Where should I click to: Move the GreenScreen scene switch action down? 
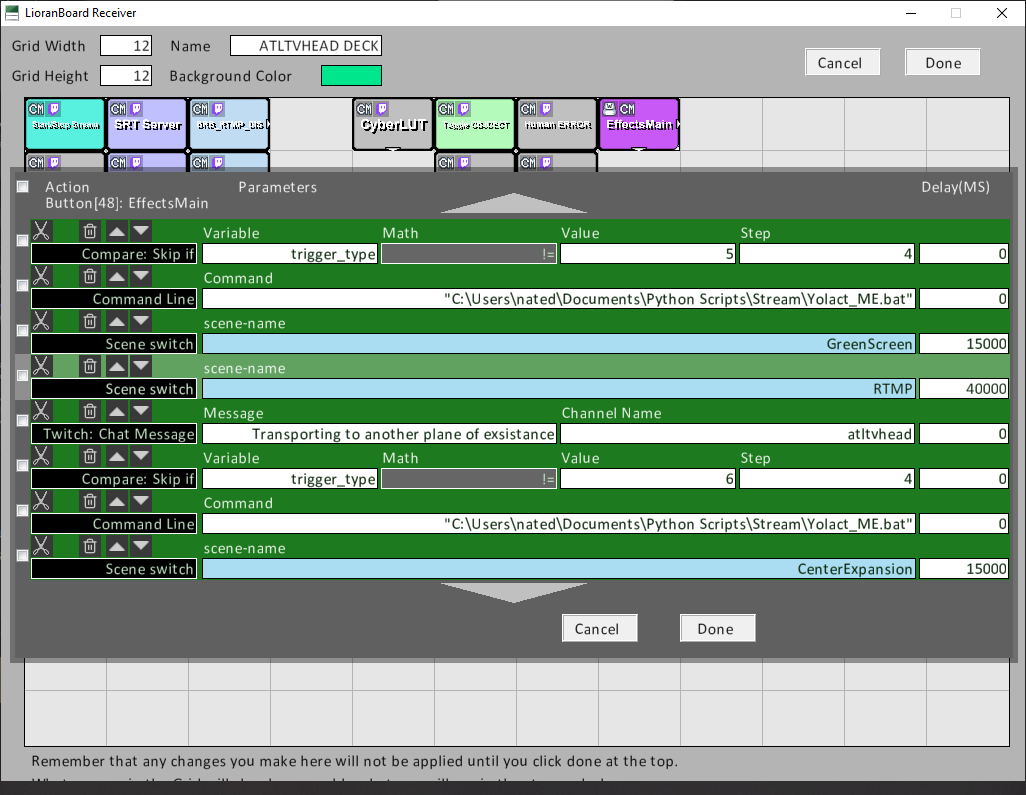(x=141, y=321)
